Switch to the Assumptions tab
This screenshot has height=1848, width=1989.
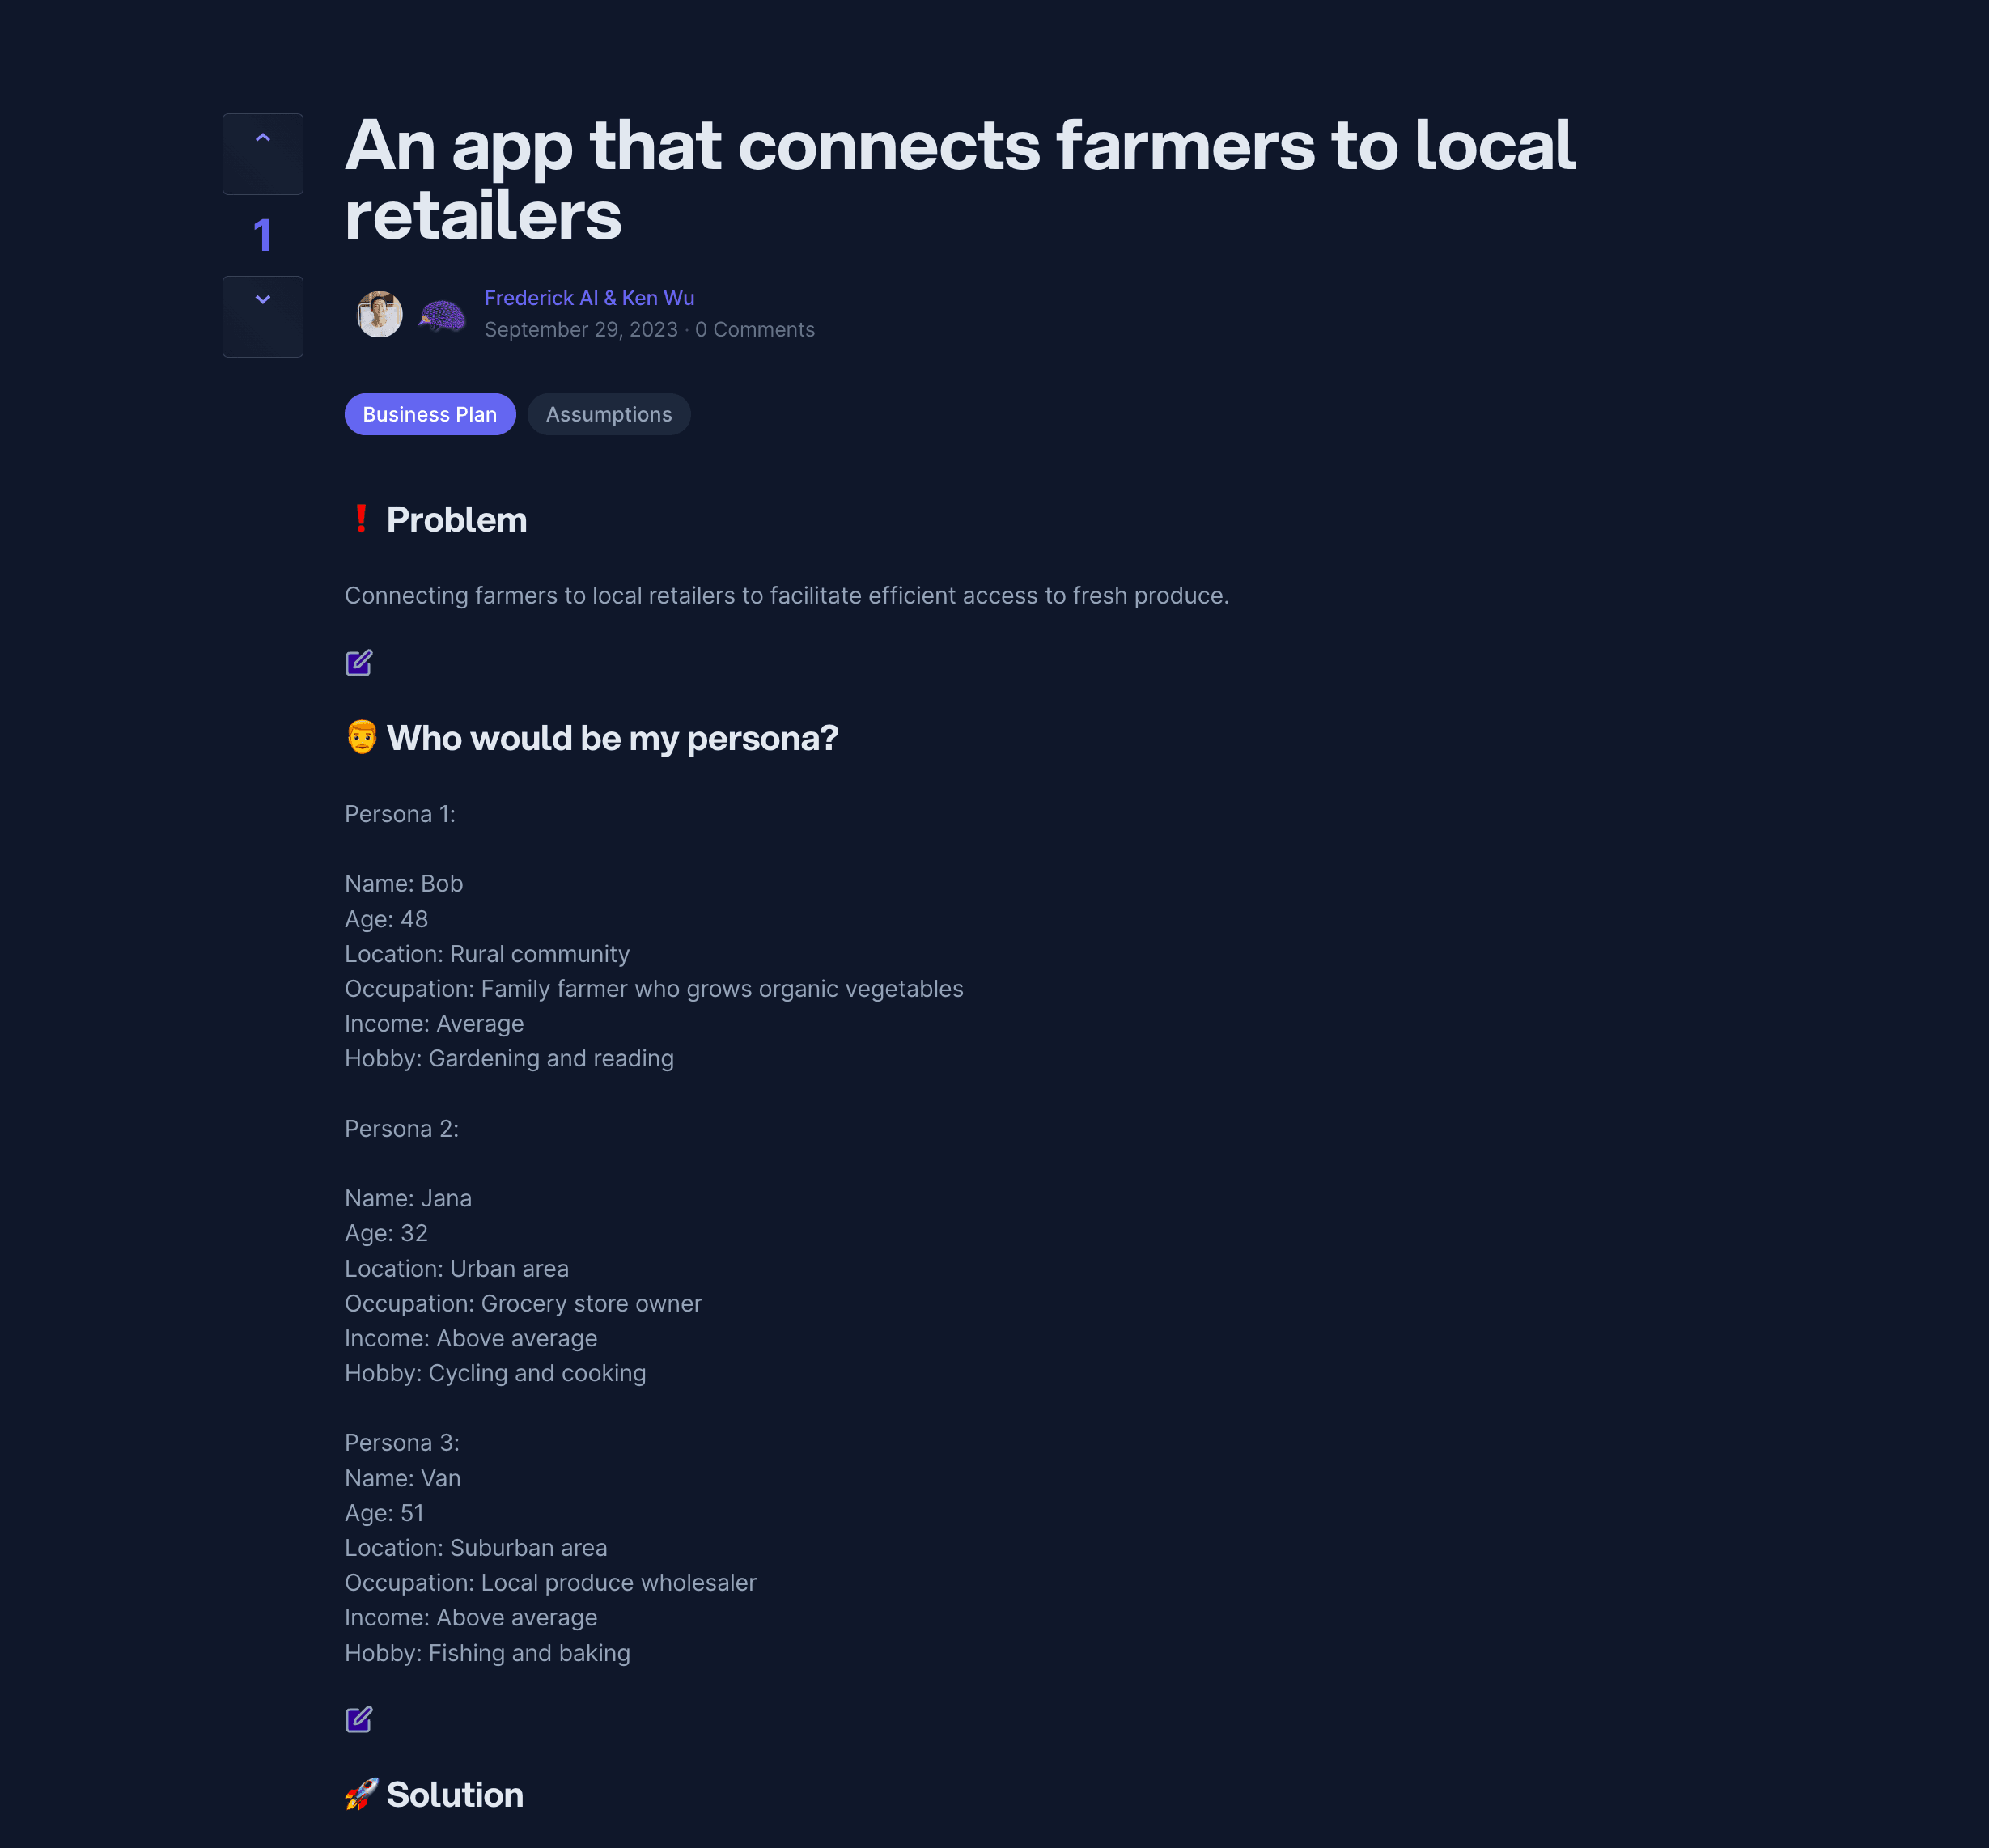[608, 414]
